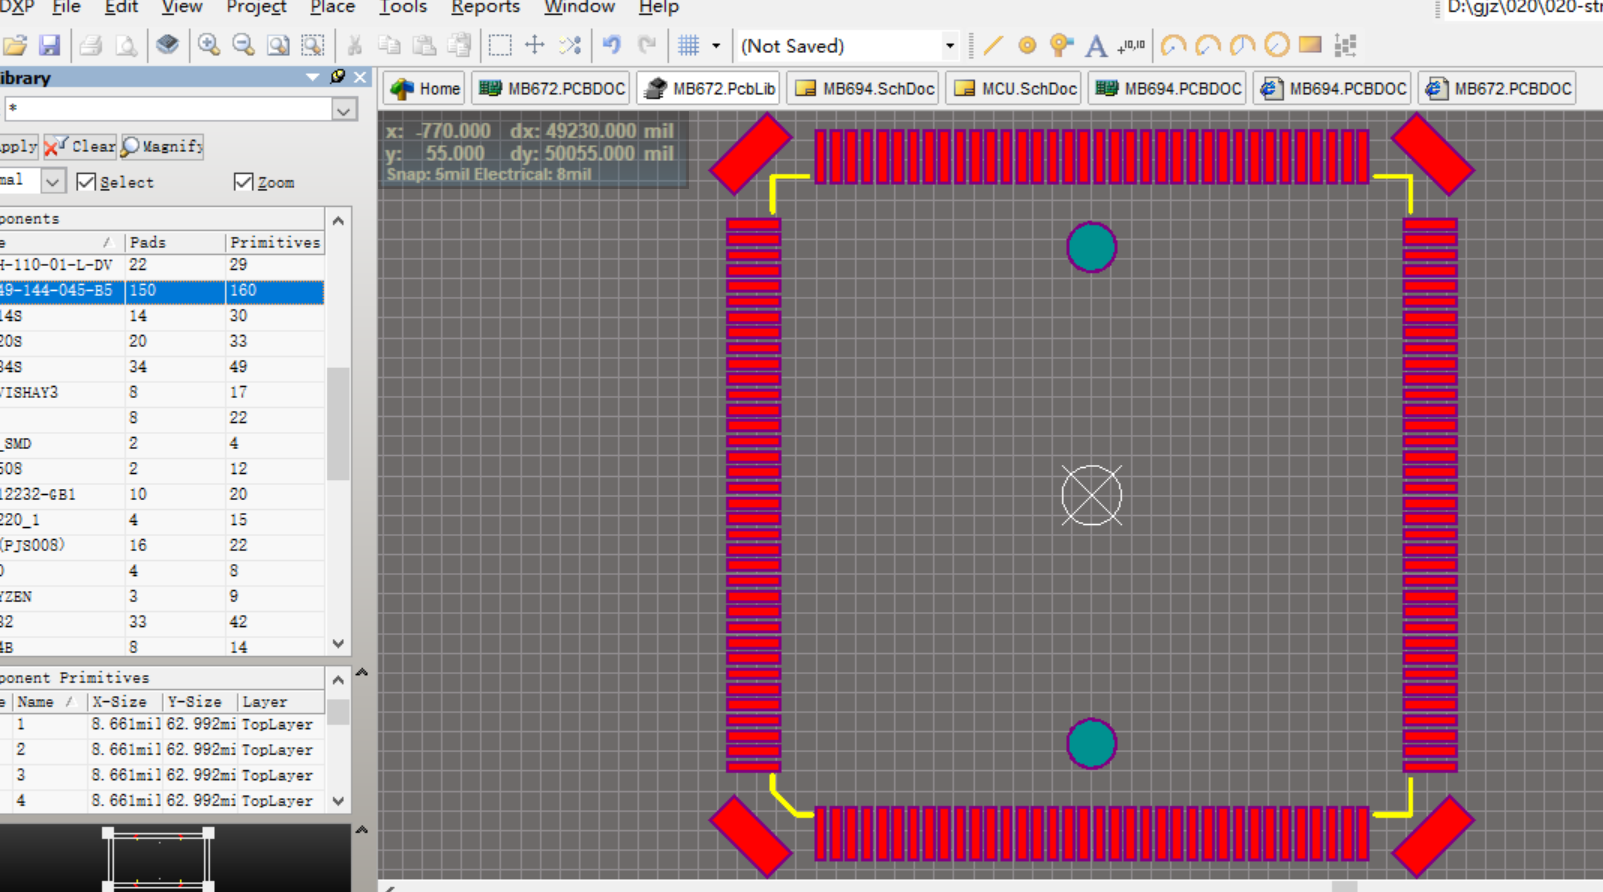The width and height of the screenshot is (1603, 892).
Task: Fit the document with the zoom-fit icon
Action: pyautogui.click(x=278, y=46)
